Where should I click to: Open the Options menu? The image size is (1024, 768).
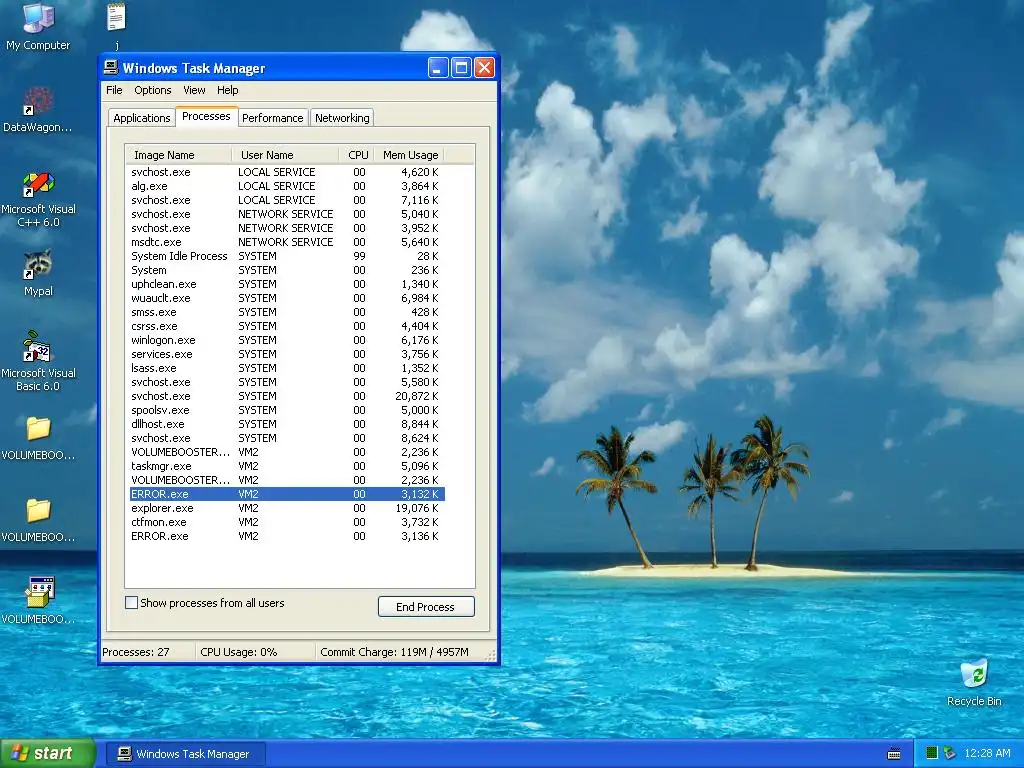point(153,90)
